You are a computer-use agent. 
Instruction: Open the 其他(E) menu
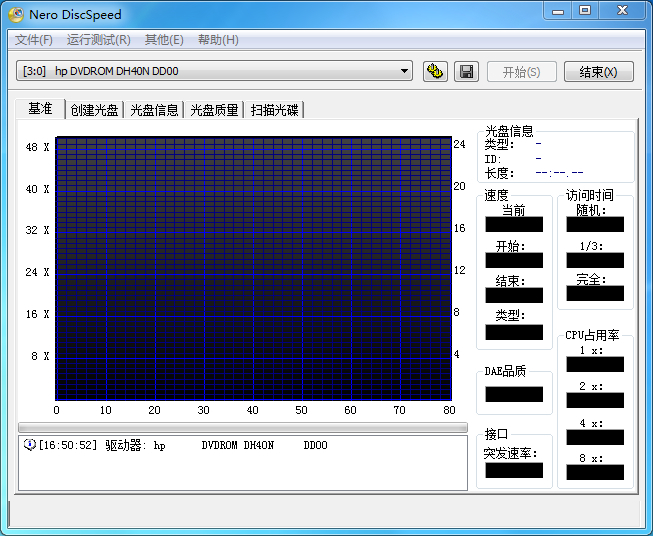(x=164, y=40)
